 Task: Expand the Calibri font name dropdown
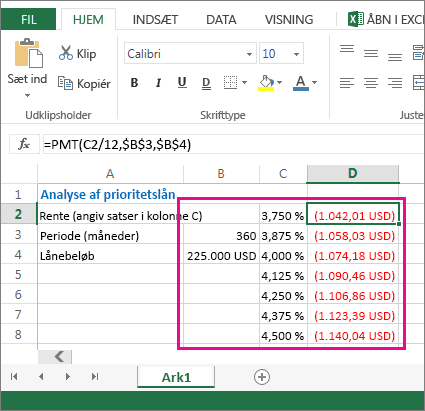(249, 54)
